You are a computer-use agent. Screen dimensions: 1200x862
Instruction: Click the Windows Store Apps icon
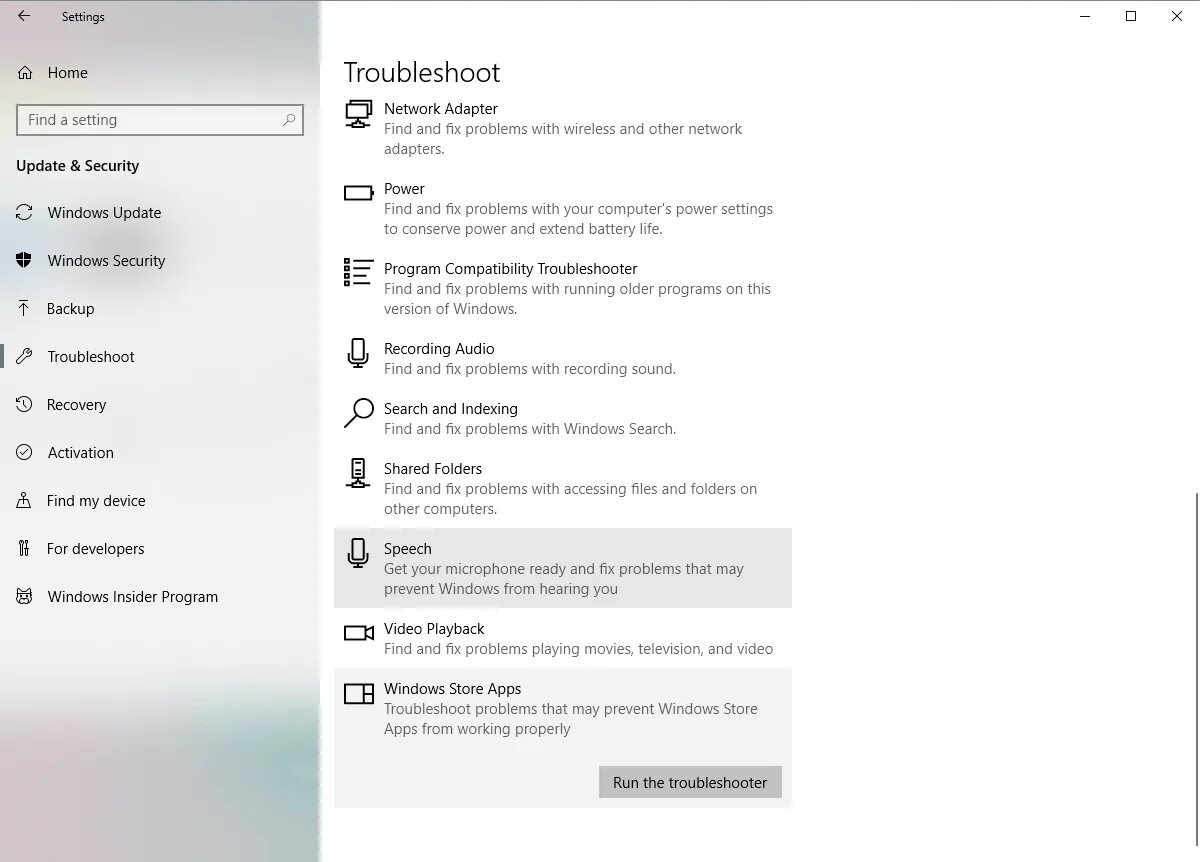pyautogui.click(x=358, y=694)
